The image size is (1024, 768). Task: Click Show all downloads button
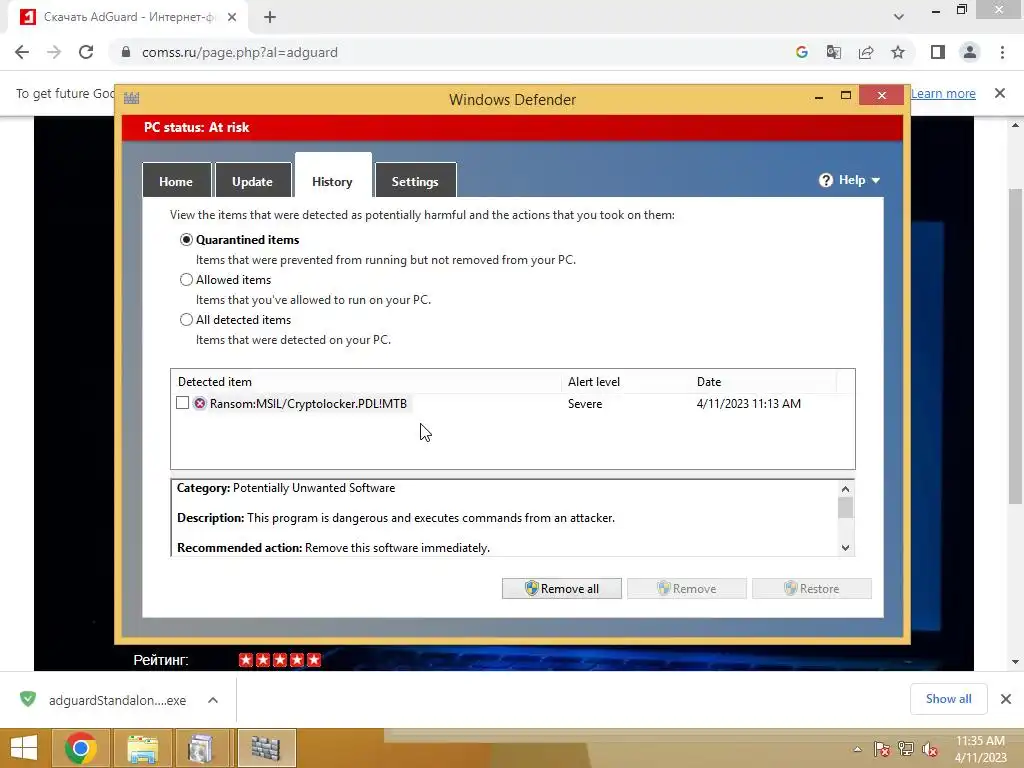click(948, 699)
